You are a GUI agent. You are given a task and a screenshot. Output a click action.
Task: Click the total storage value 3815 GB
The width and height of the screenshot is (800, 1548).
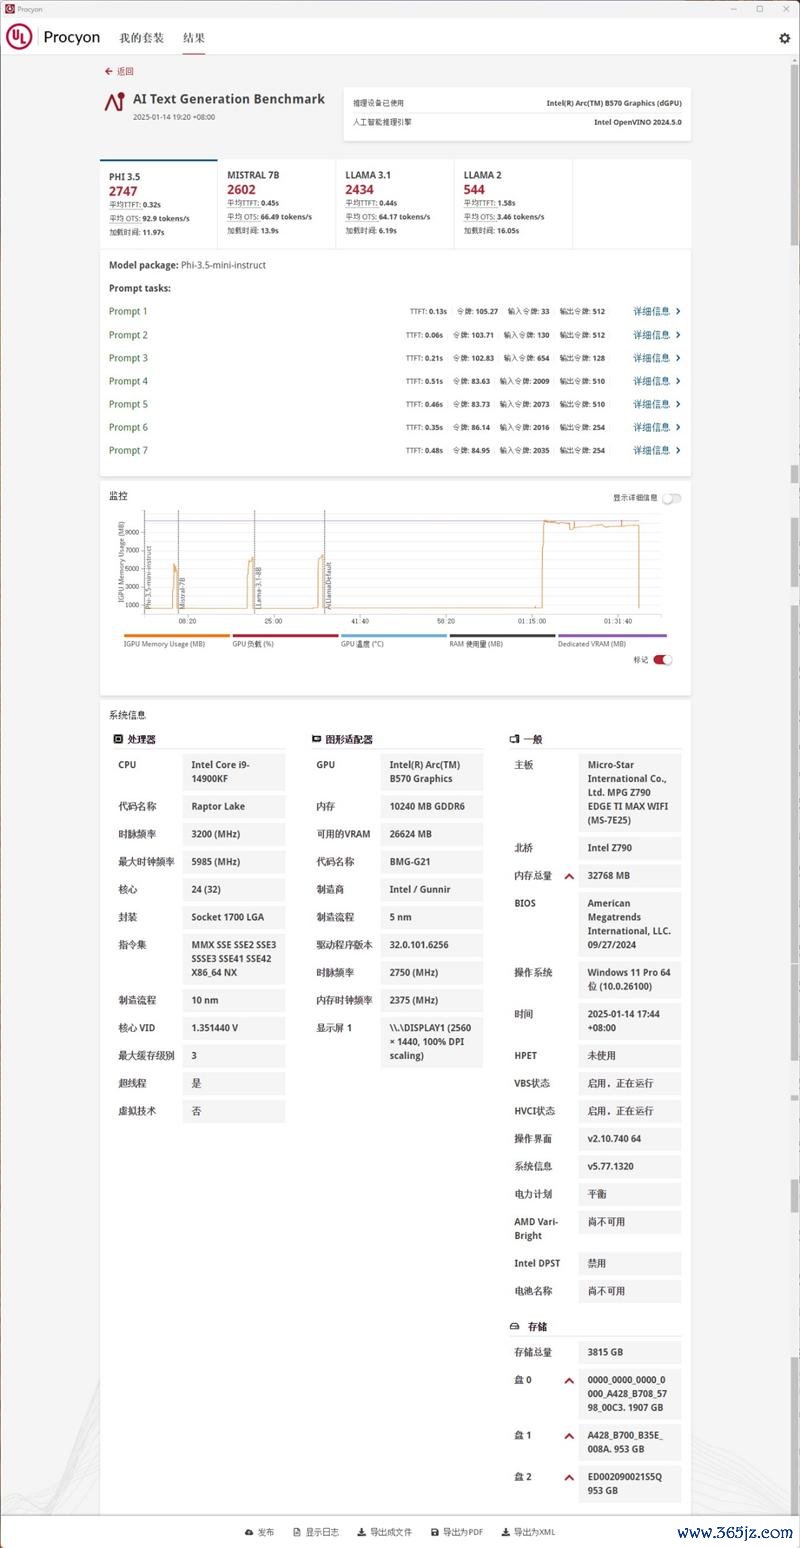coord(630,1353)
